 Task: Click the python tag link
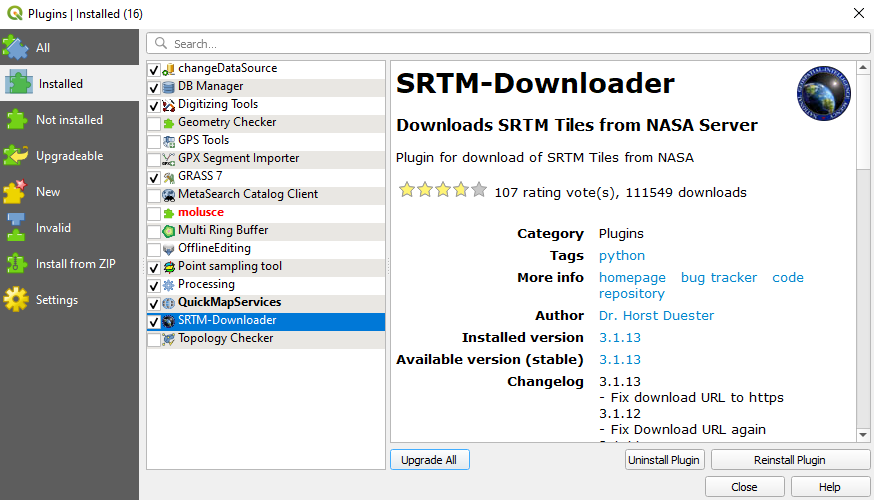[621, 256]
